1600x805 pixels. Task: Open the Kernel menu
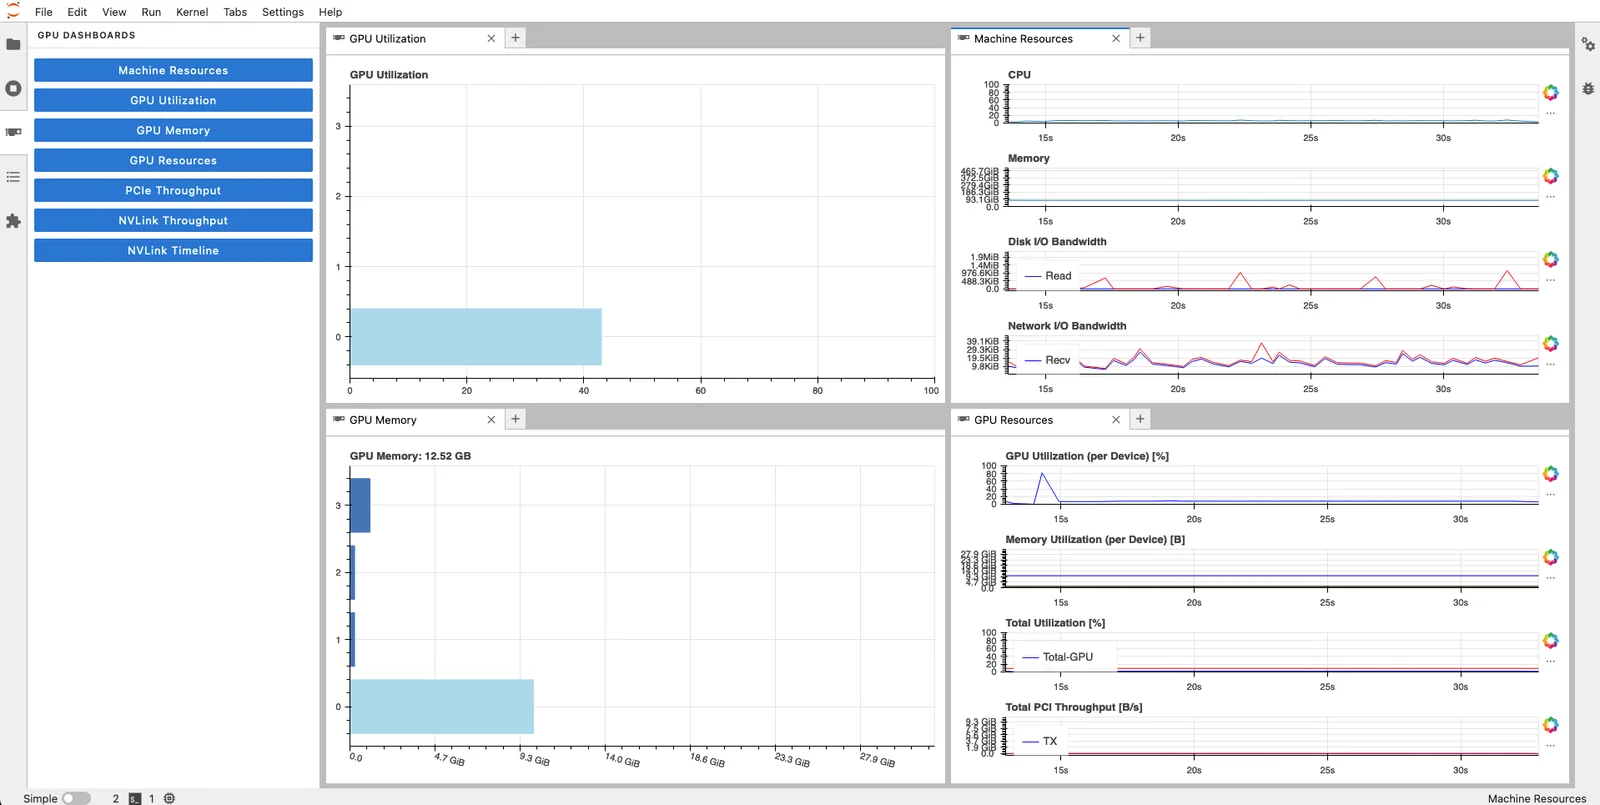192,12
